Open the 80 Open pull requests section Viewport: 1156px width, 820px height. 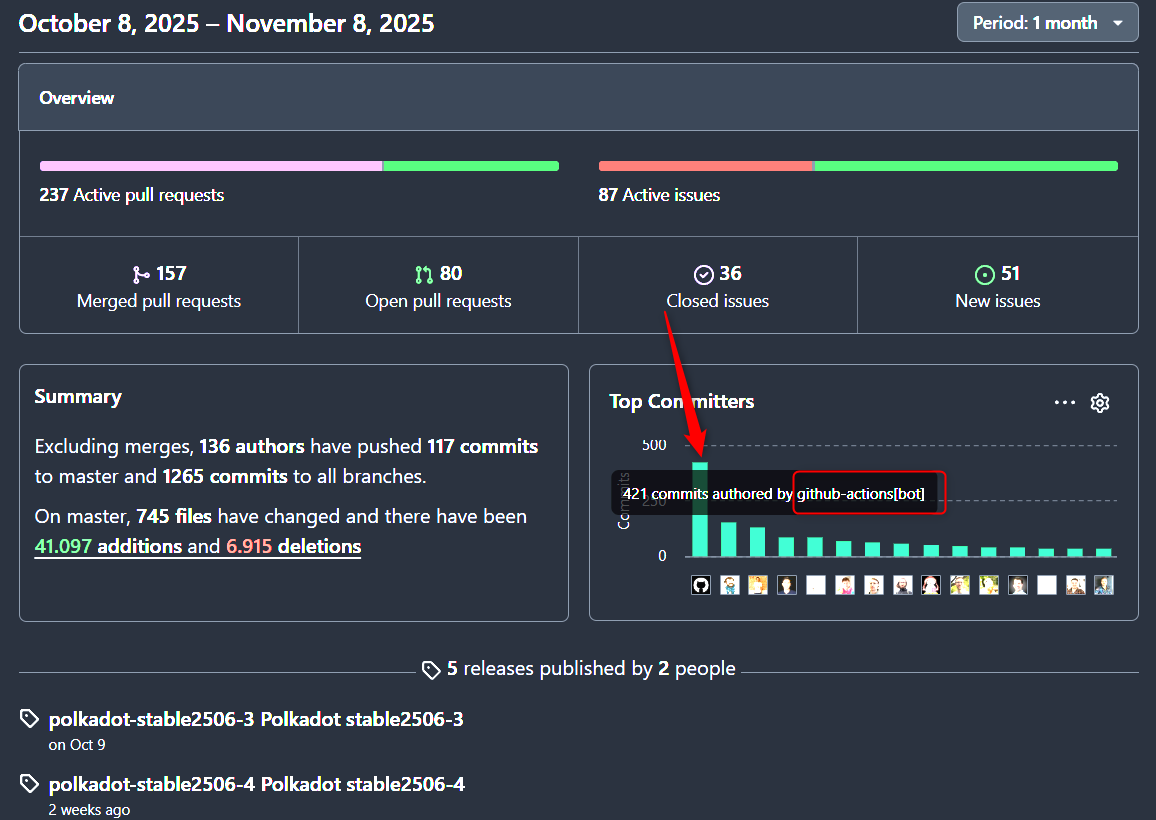pos(438,287)
